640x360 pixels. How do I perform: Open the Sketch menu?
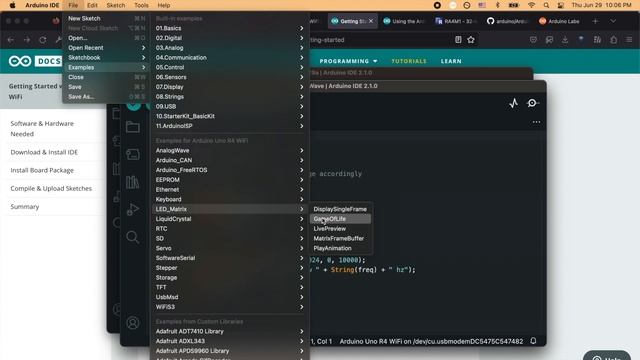116,5
